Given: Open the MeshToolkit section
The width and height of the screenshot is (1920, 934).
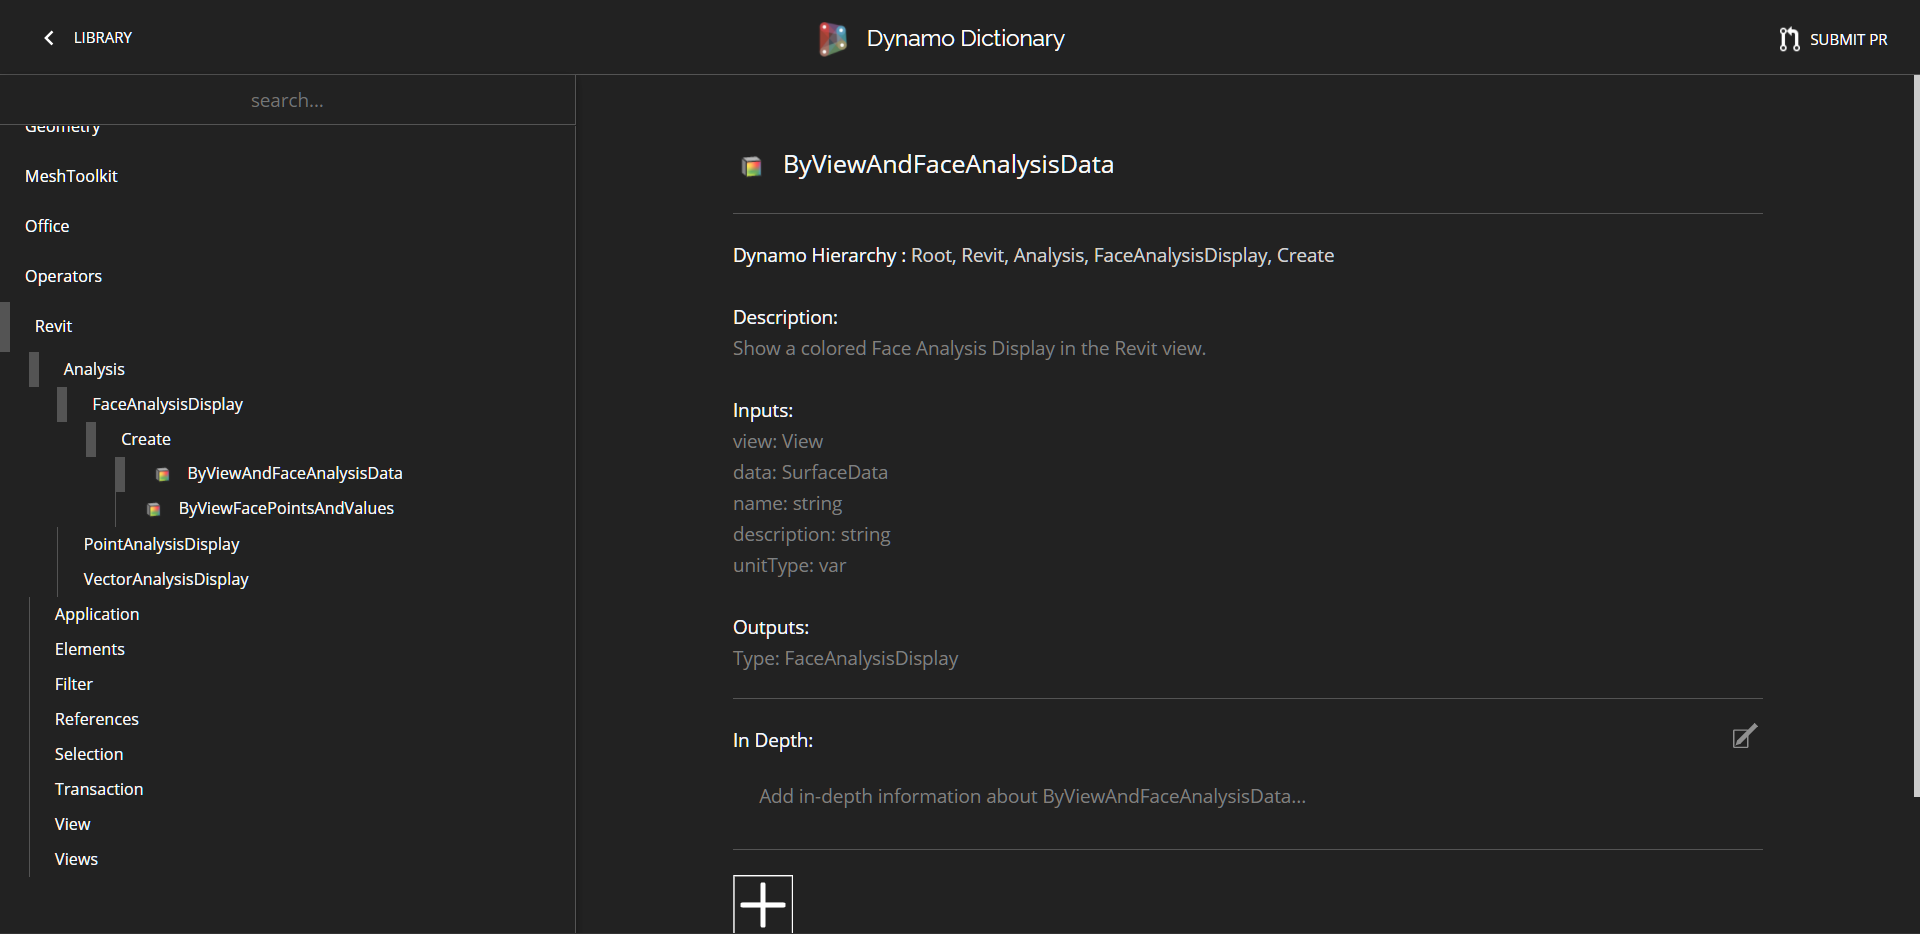Looking at the screenshot, I should coord(71,175).
